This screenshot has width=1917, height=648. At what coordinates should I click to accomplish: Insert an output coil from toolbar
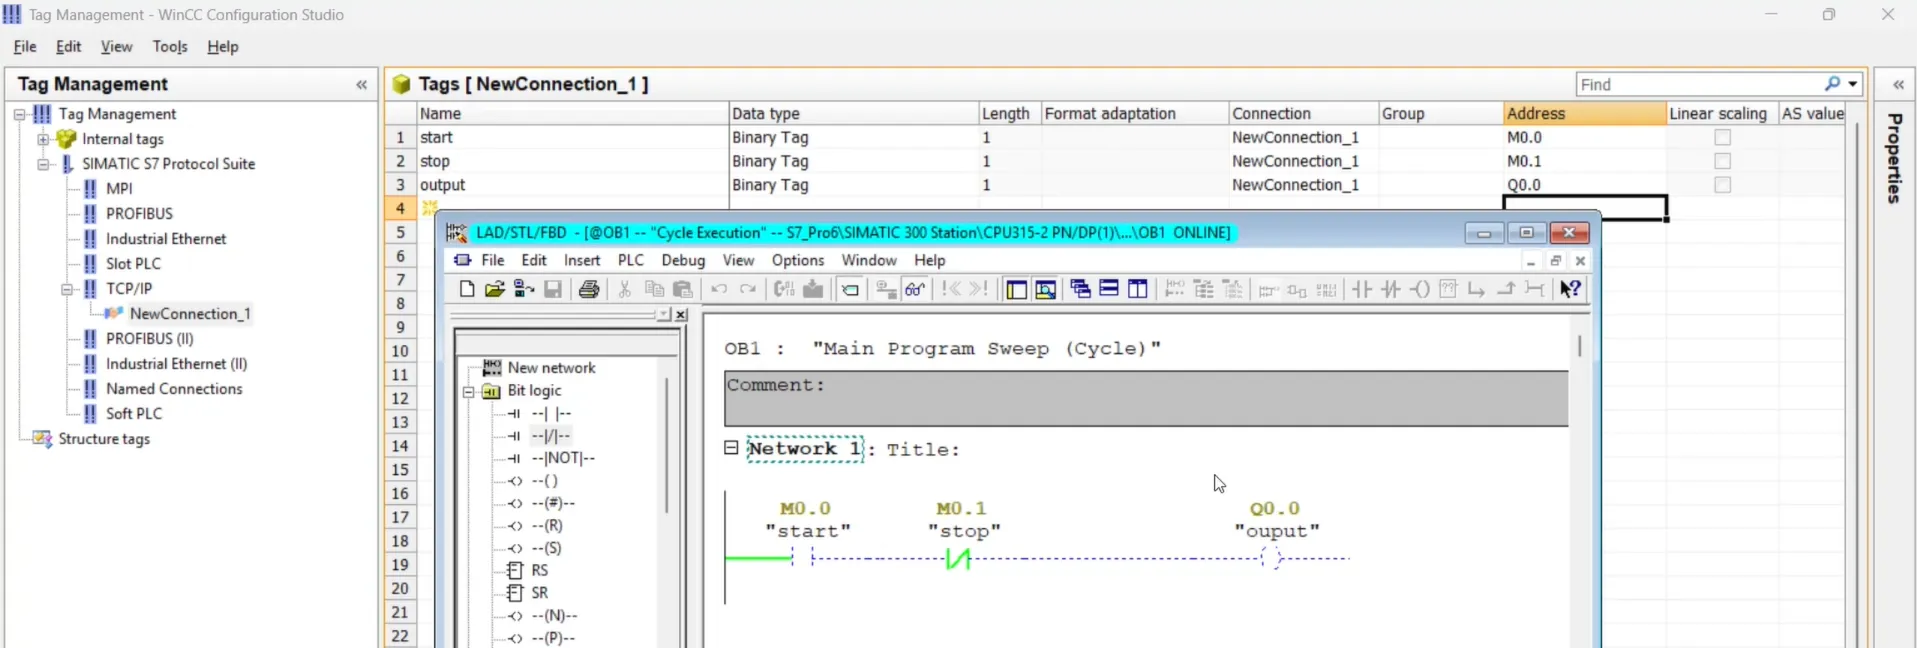1420,289
